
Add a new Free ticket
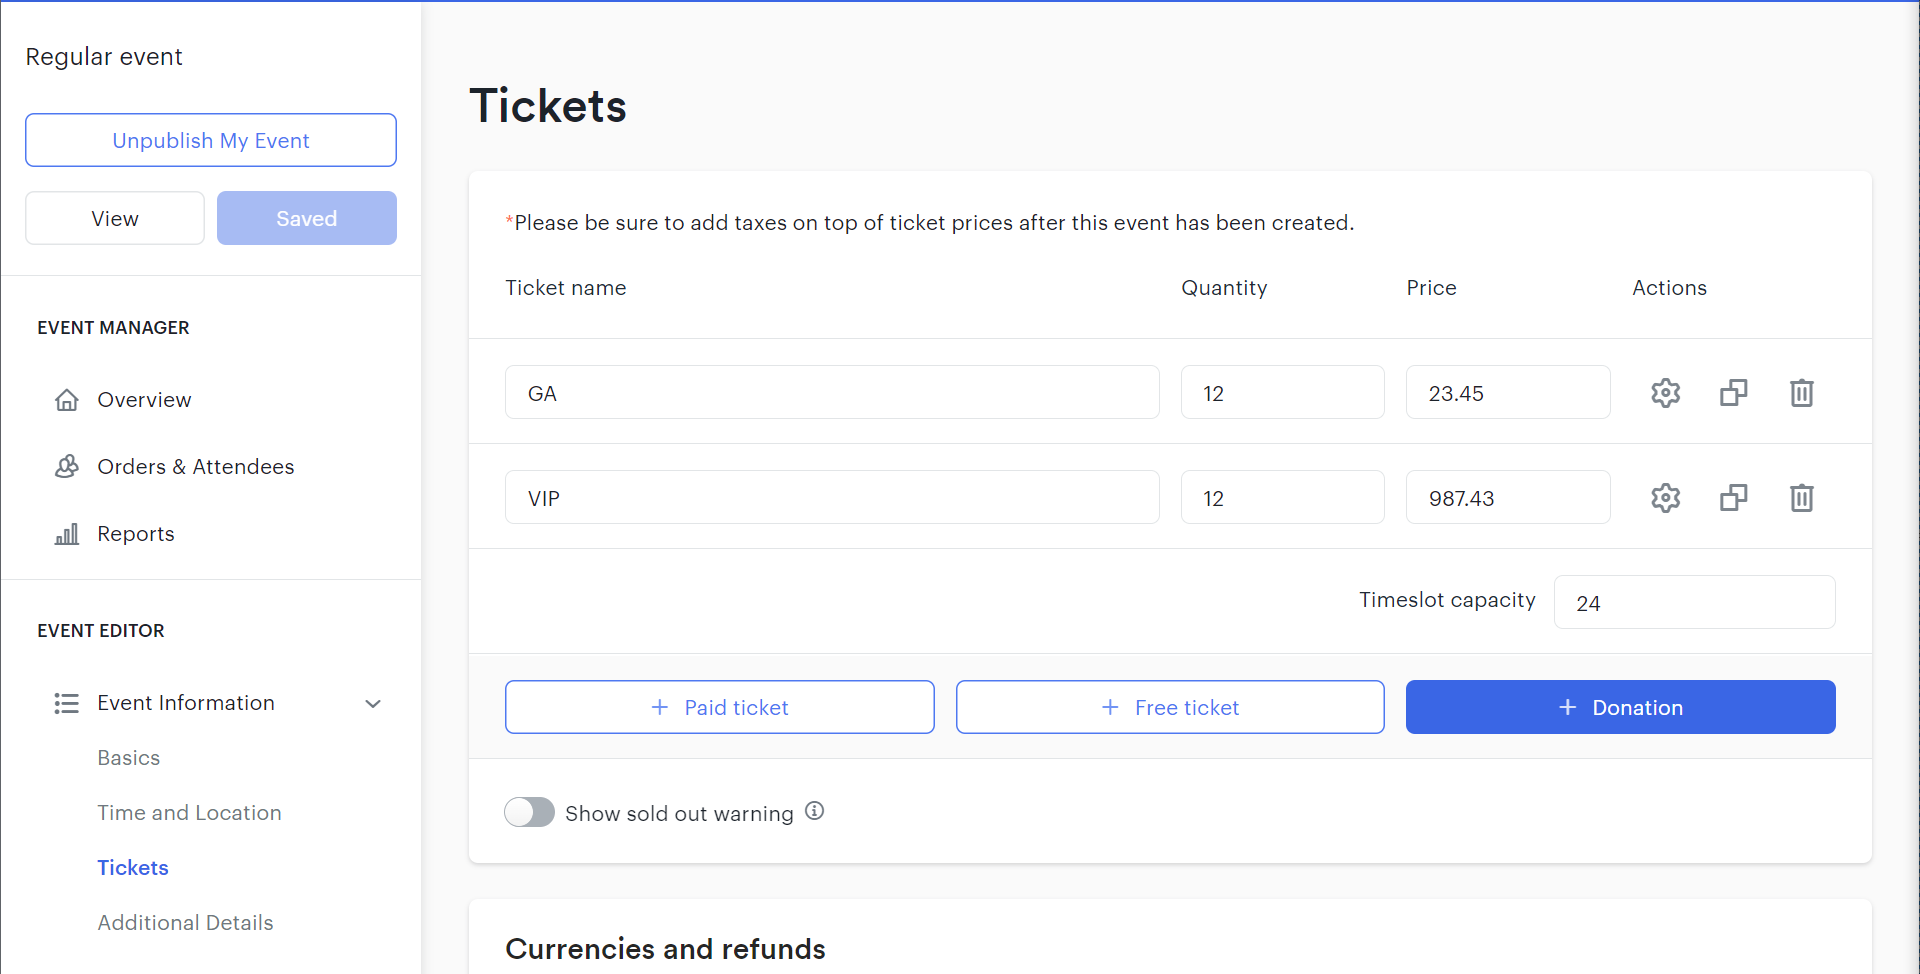point(1170,707)
